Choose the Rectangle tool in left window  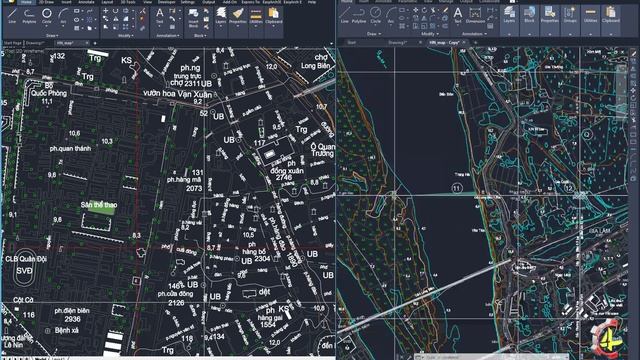[x=77, y=11]
